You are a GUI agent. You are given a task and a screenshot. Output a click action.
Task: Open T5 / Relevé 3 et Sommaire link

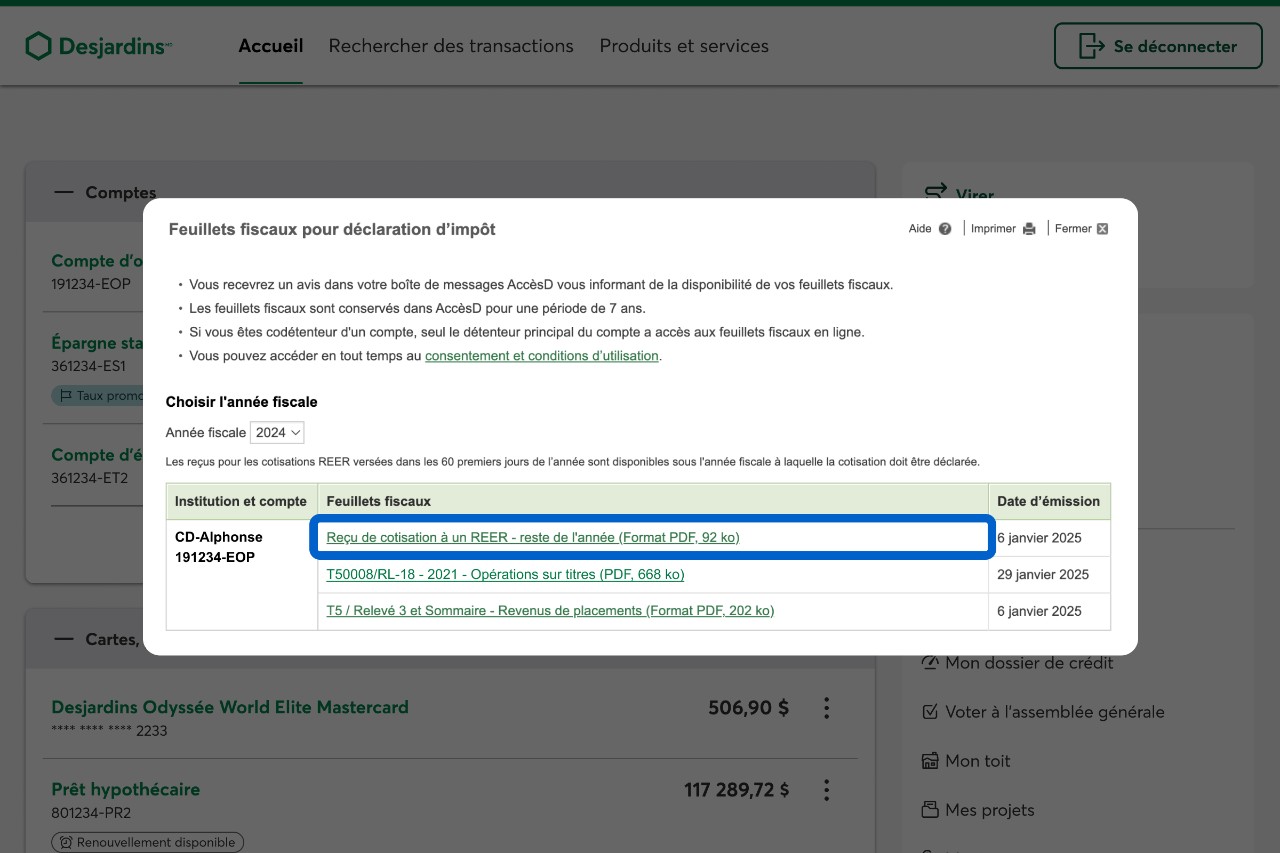point(550,611)
